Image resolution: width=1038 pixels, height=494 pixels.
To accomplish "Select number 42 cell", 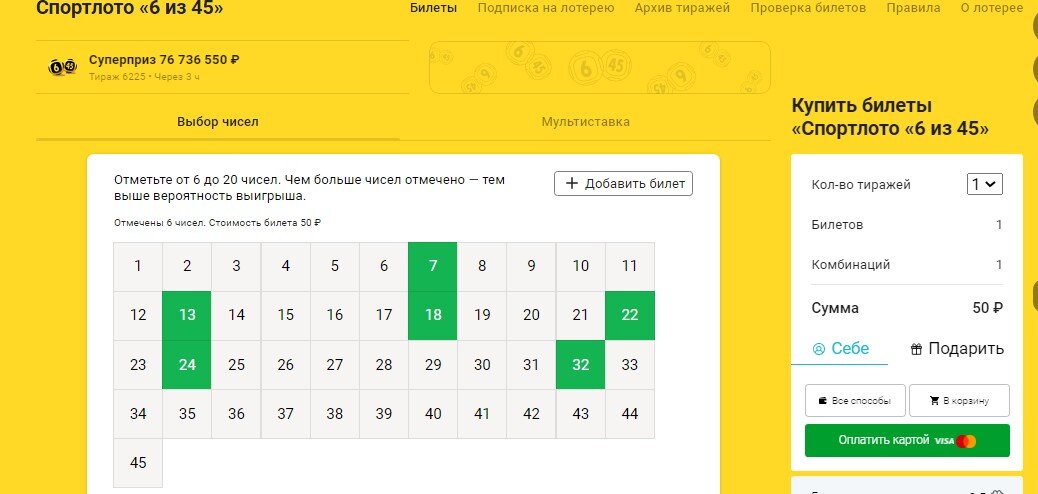I will (x=531, y=414).
